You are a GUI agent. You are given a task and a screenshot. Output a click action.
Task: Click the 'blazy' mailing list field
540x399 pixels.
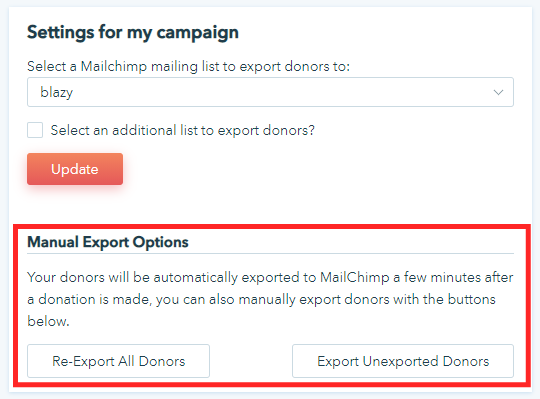click(270, 92)
